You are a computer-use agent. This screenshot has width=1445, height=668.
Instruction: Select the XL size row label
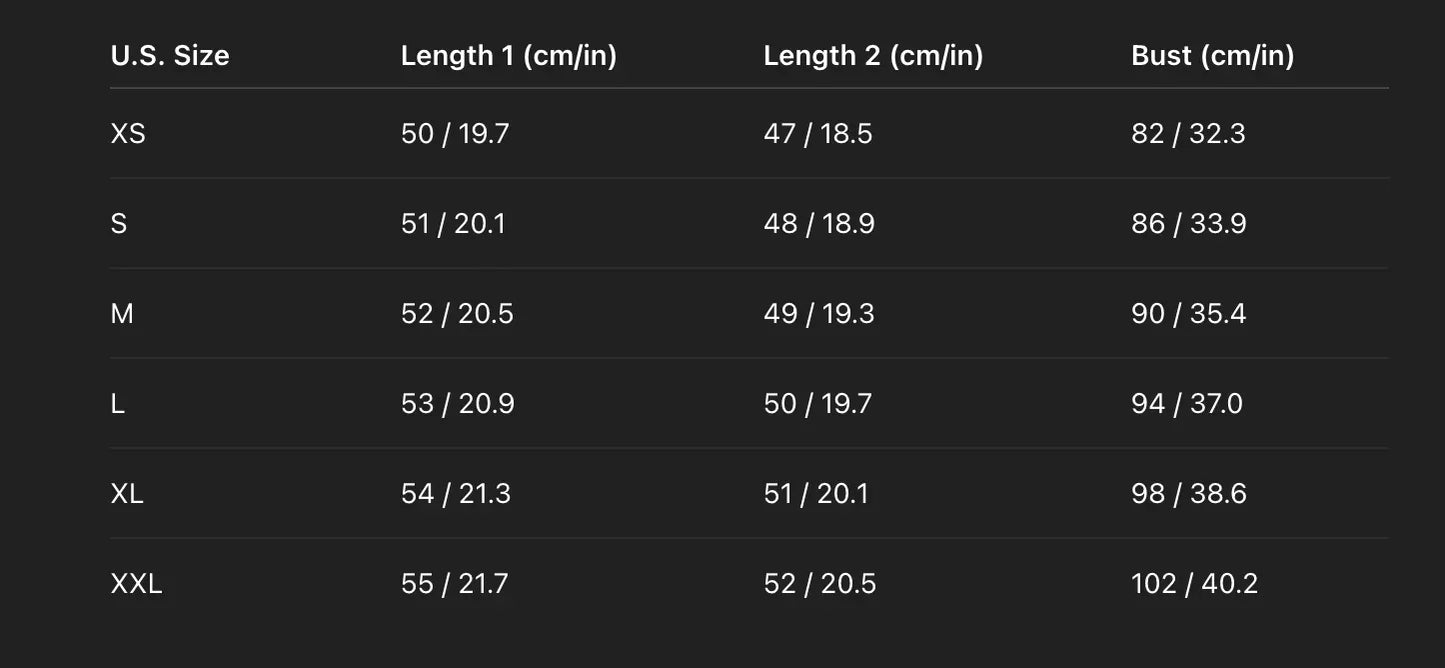pos(127,493)
